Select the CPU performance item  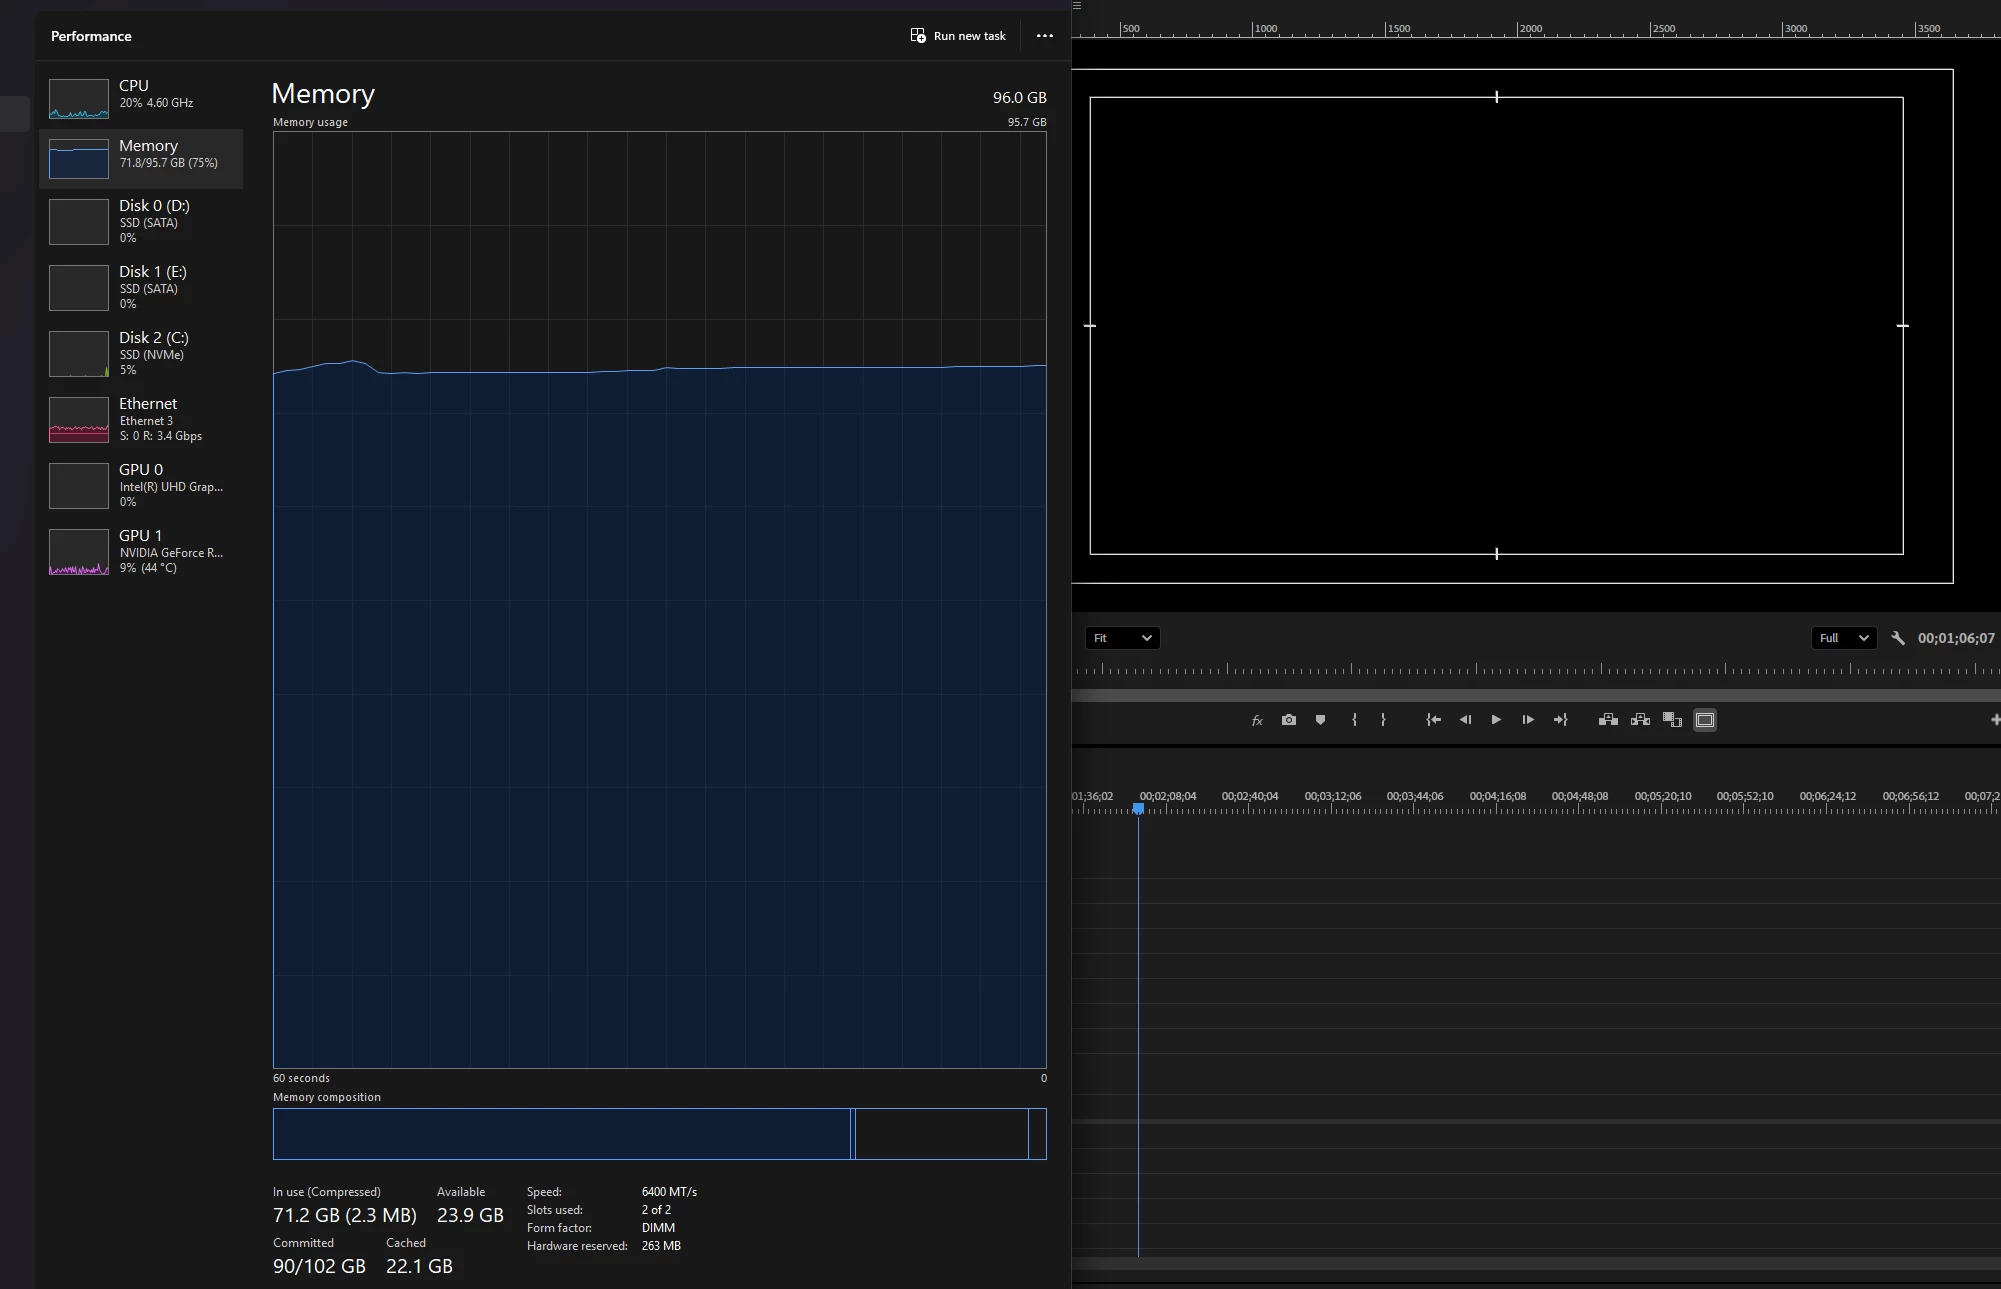[141, 98]
